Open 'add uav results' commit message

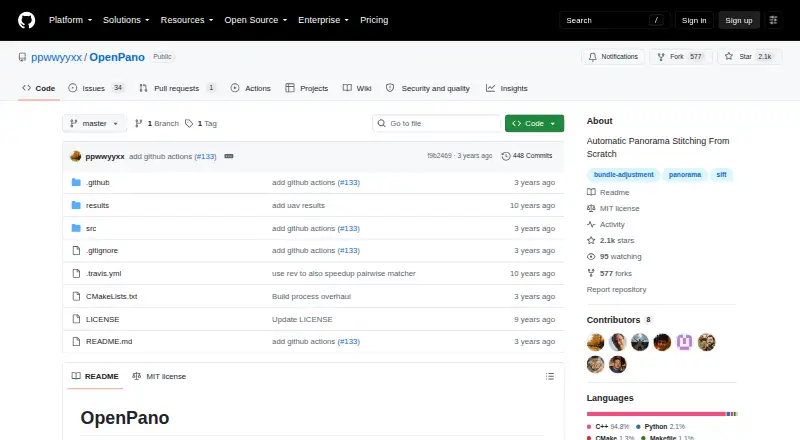(298, 205)
